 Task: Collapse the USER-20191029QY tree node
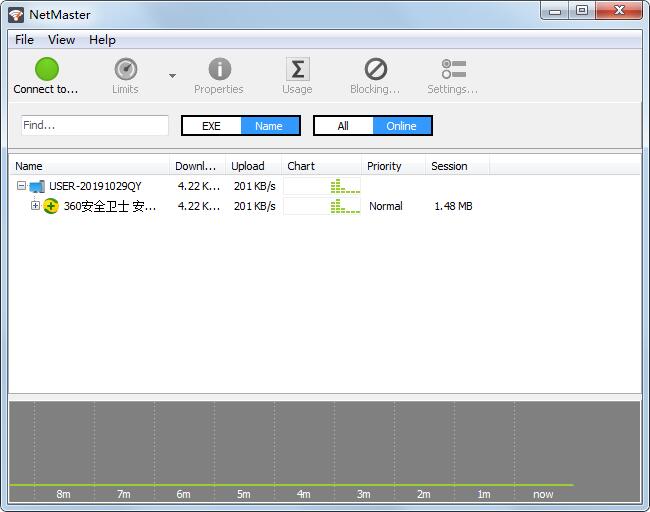21,186
